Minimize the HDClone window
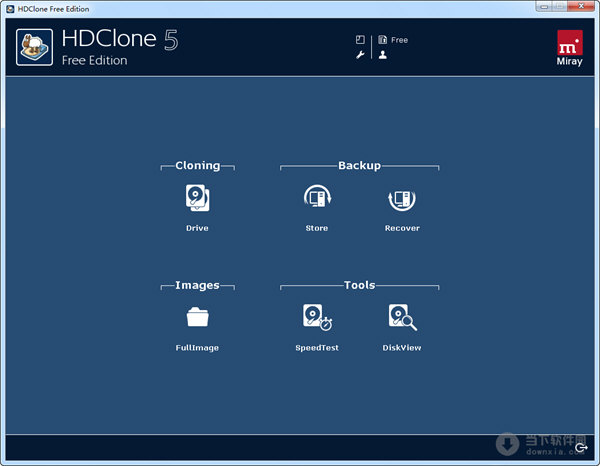Screen dimensions: 600x466 tap(544, 6)
